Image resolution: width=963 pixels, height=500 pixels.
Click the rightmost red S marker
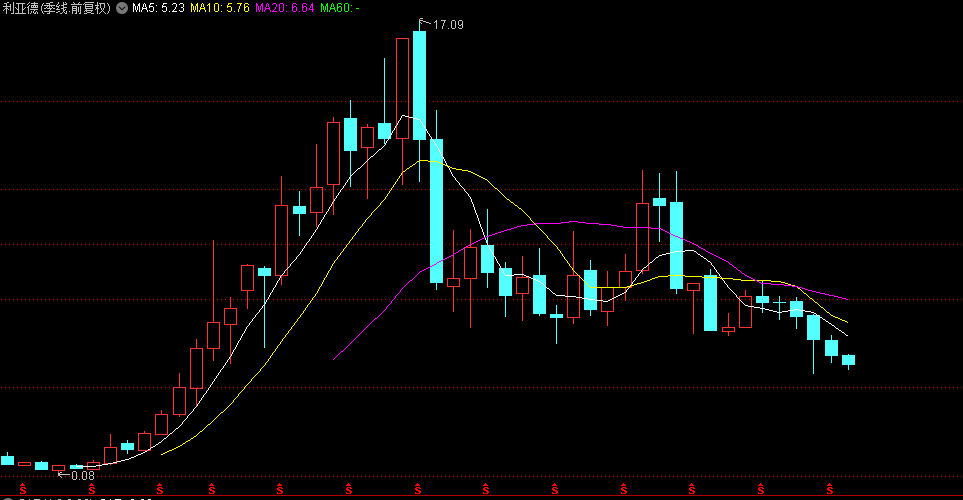830,490
